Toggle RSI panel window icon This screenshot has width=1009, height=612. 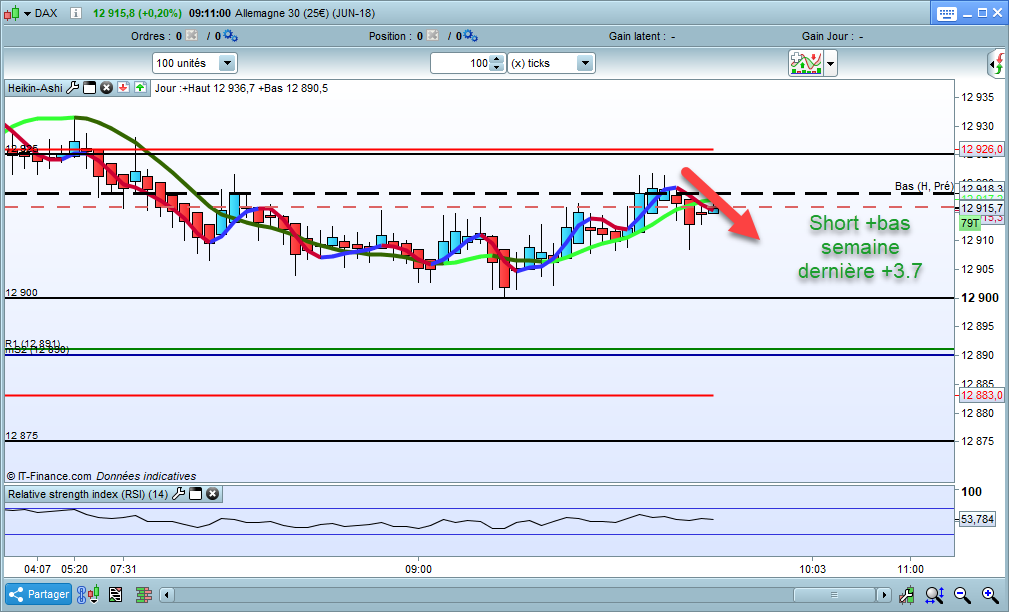coord(196,494)
